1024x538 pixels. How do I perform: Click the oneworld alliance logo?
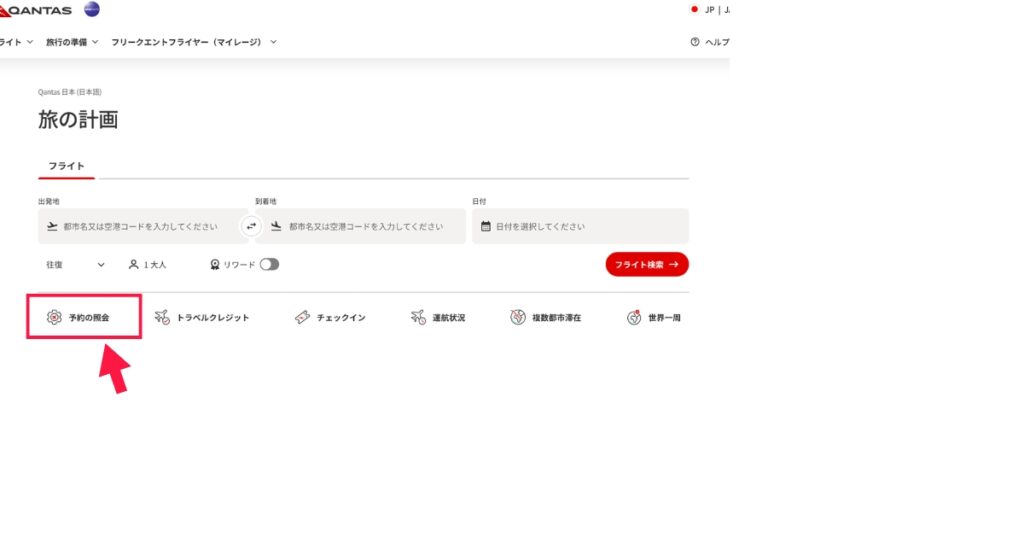point(92,10)
